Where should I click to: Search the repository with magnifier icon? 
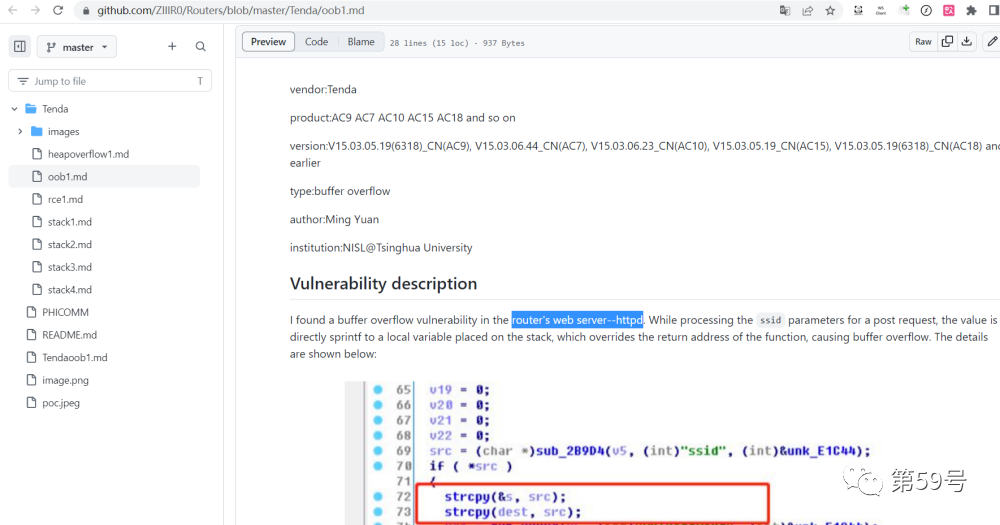click(x=200, y=47)
